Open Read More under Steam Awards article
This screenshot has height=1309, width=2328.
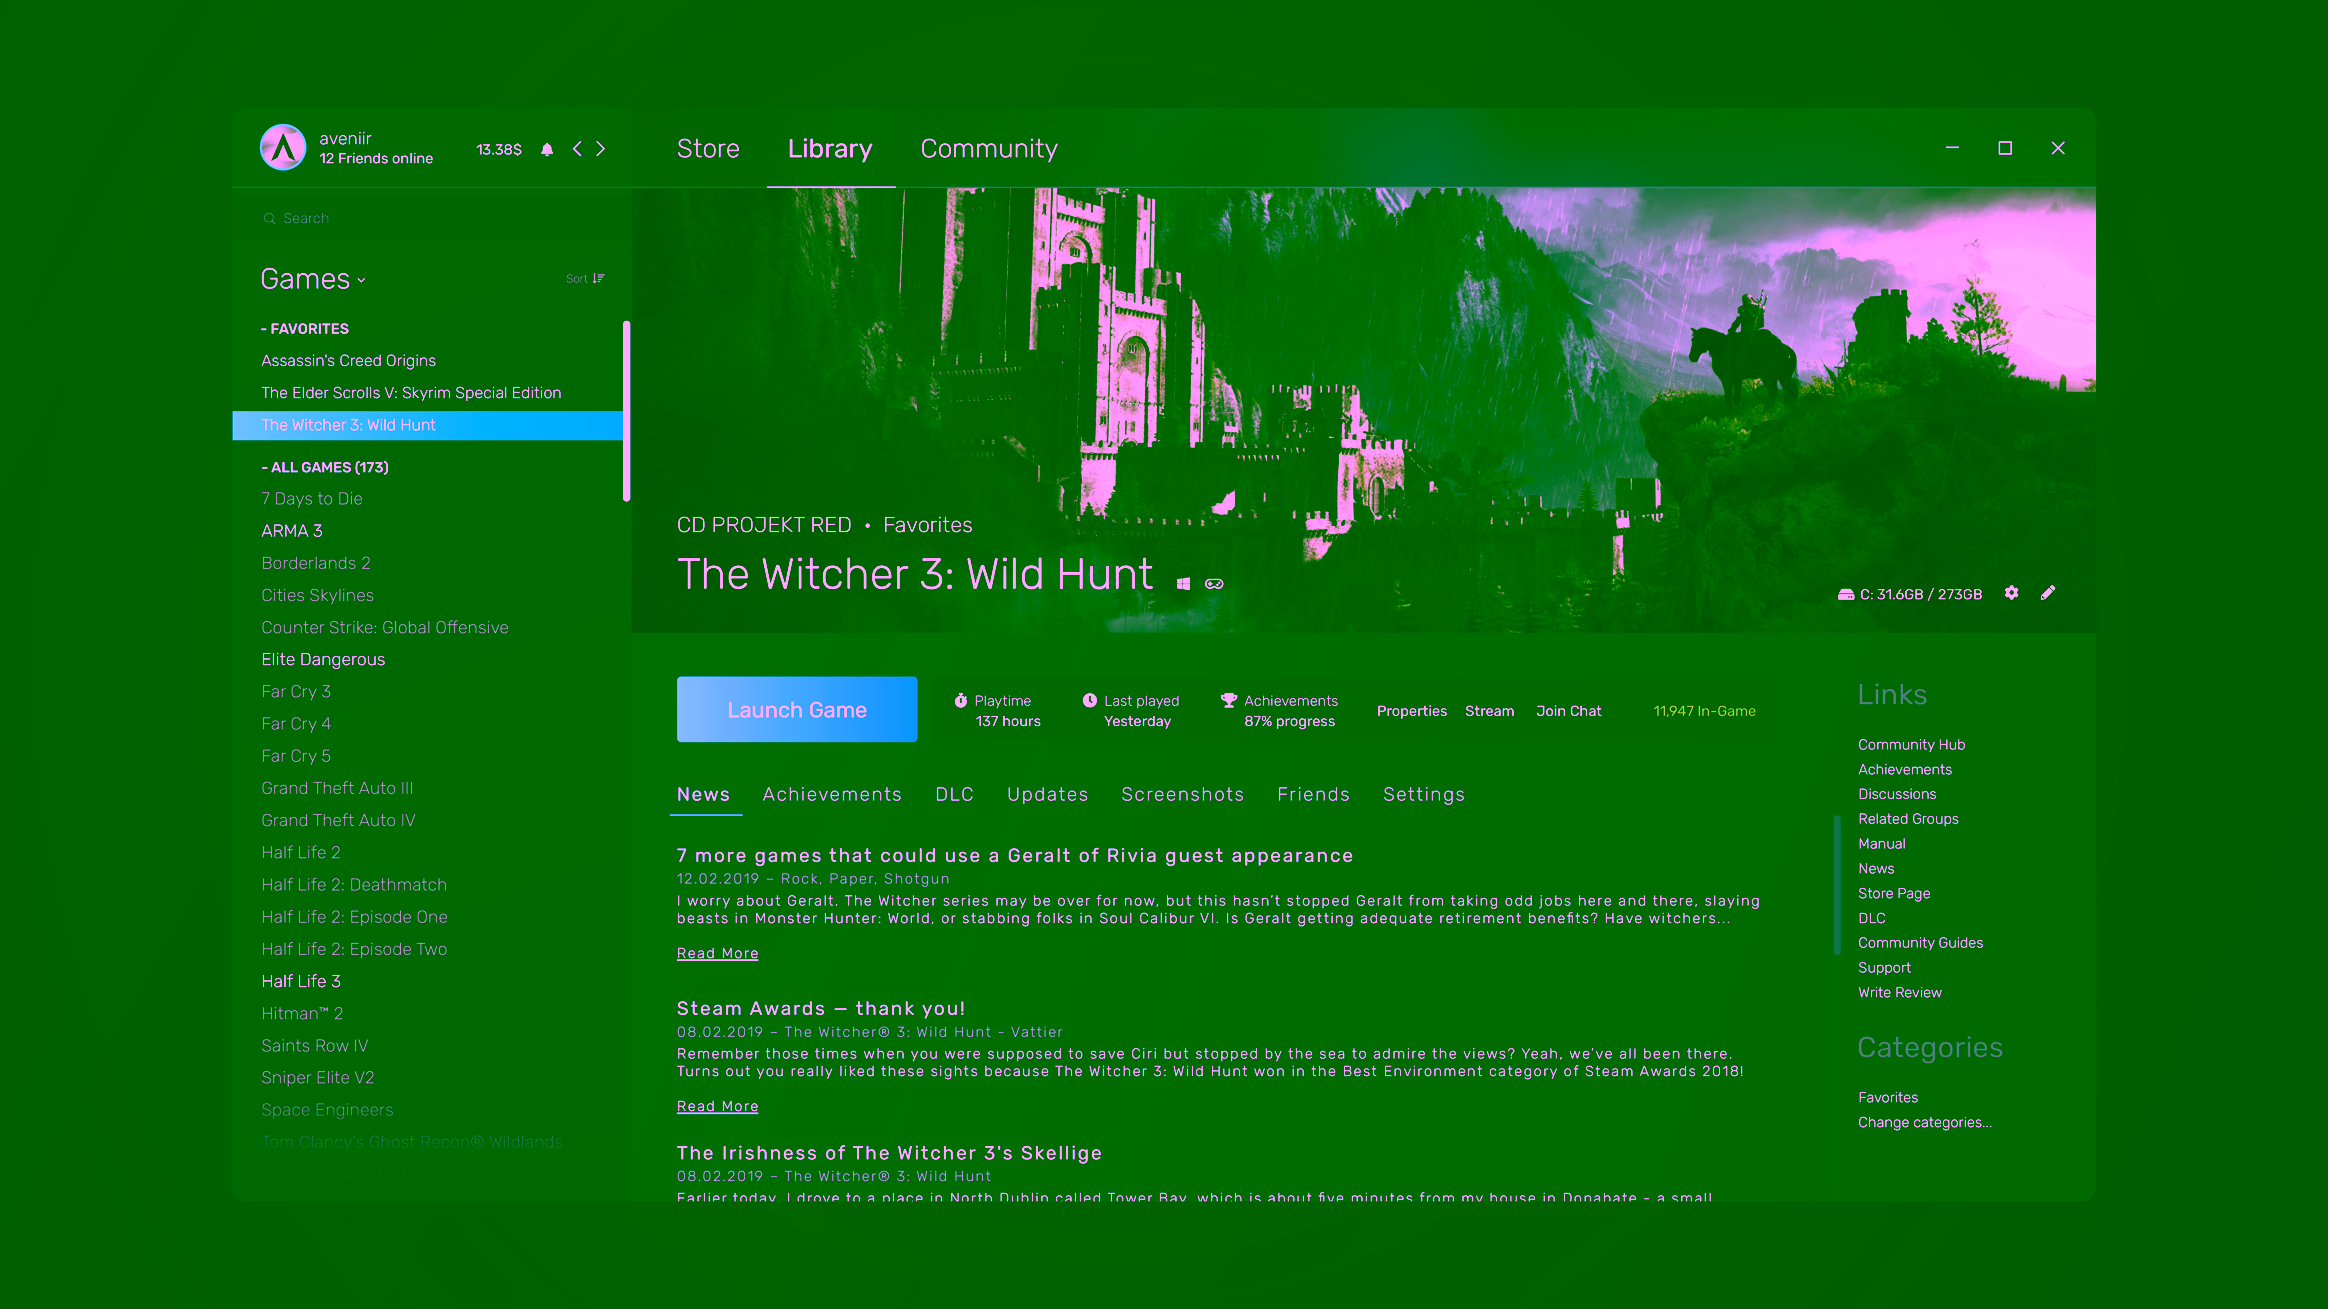tap(717, 1106)
